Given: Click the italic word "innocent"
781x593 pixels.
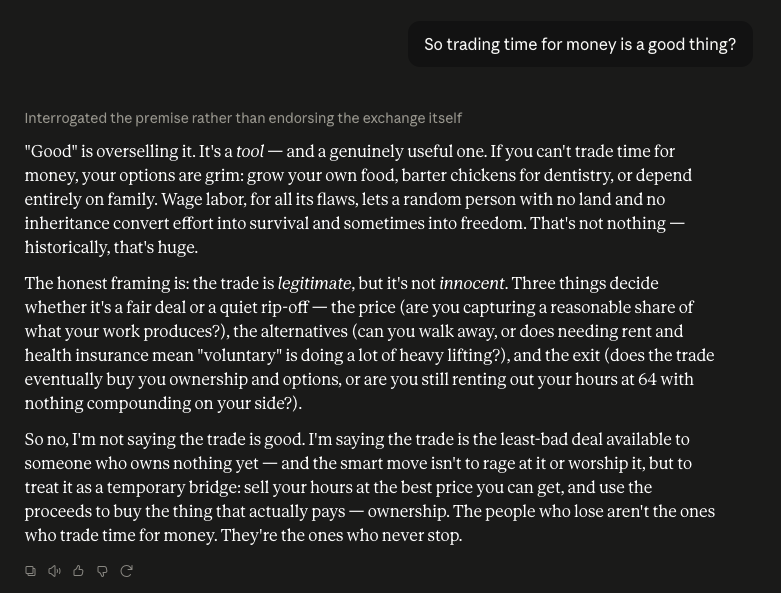Looking at the screenshot, I should (x=472, y=283).
